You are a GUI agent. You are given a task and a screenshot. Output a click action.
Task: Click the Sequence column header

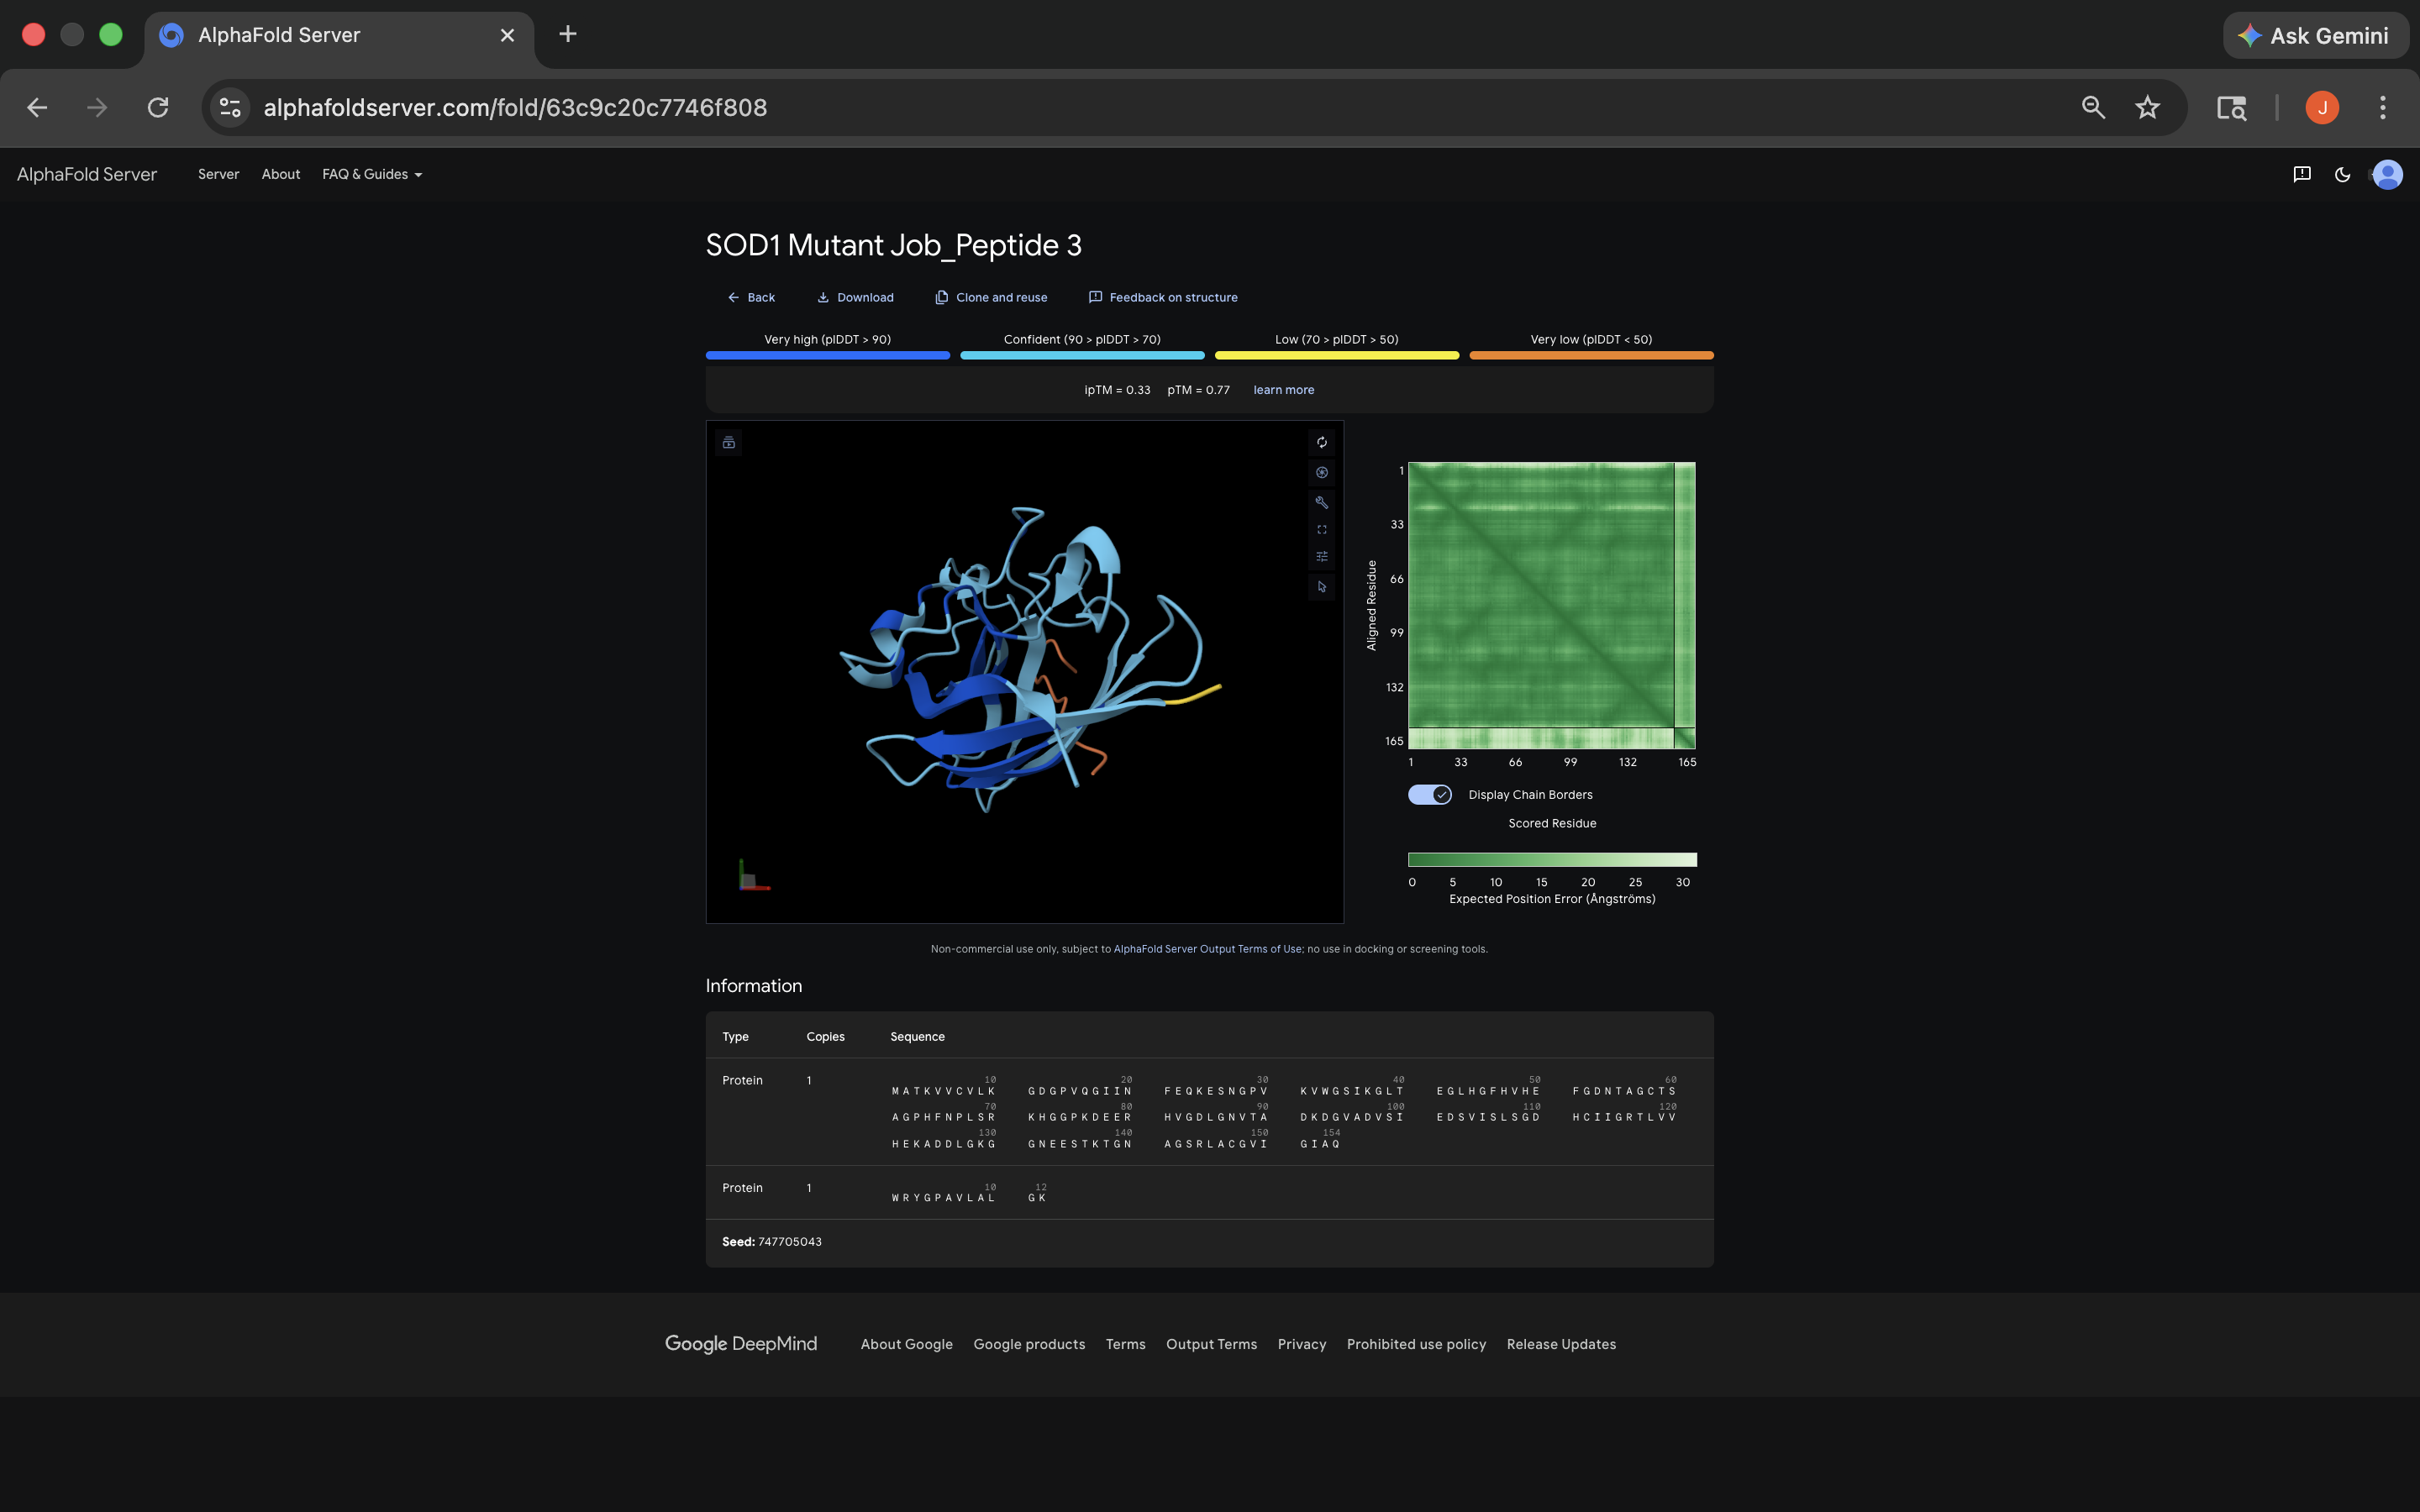tap(917, 1037)
